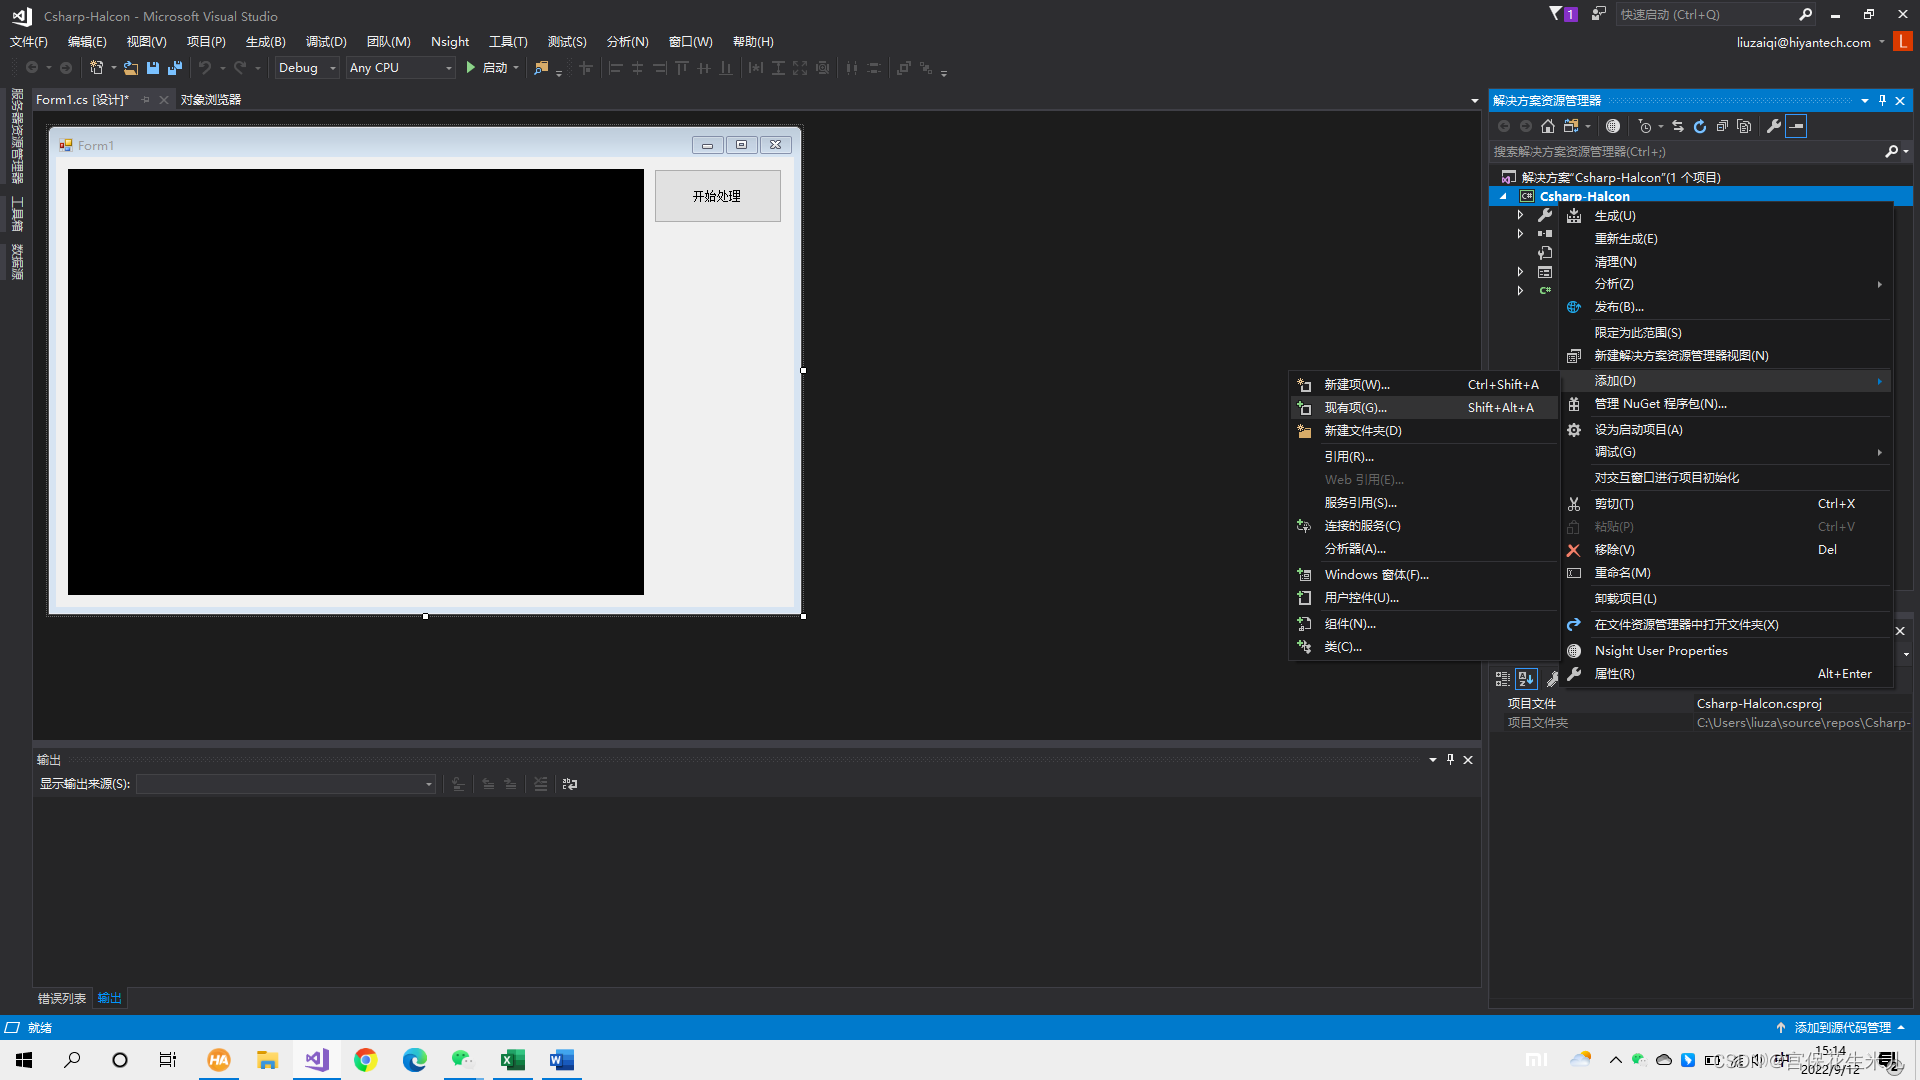Select 现有项(G)... in the Add submenu
This screenshot has width=1920, height=1080.
click(x=1355, y=408)
